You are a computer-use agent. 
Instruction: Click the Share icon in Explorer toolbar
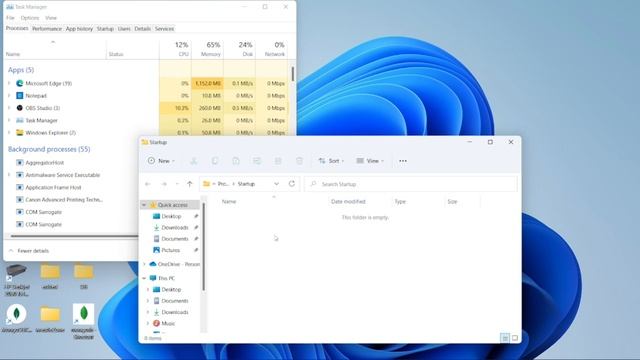[x=278, y=161]
